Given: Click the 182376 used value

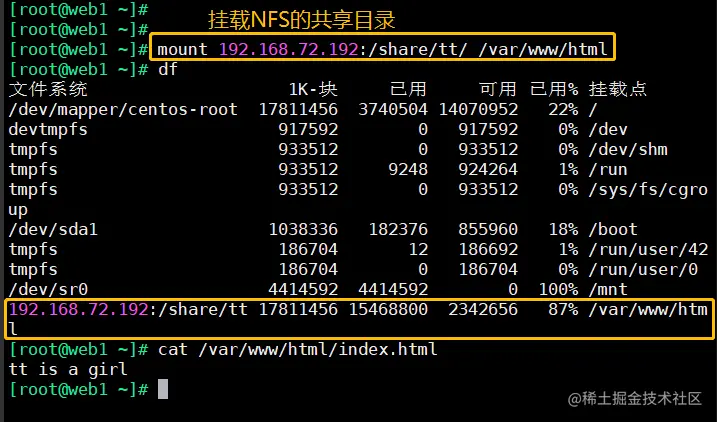Looking at the screenshot, I should click(398, 229).
